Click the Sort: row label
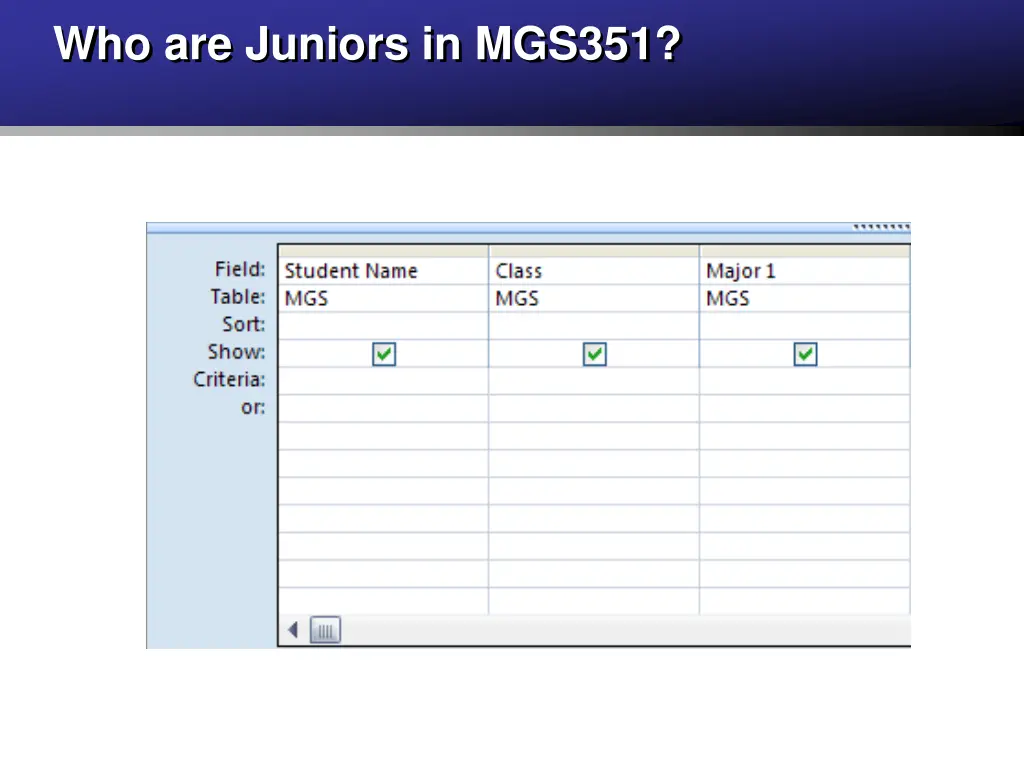1024x768 pixels. 244,324
